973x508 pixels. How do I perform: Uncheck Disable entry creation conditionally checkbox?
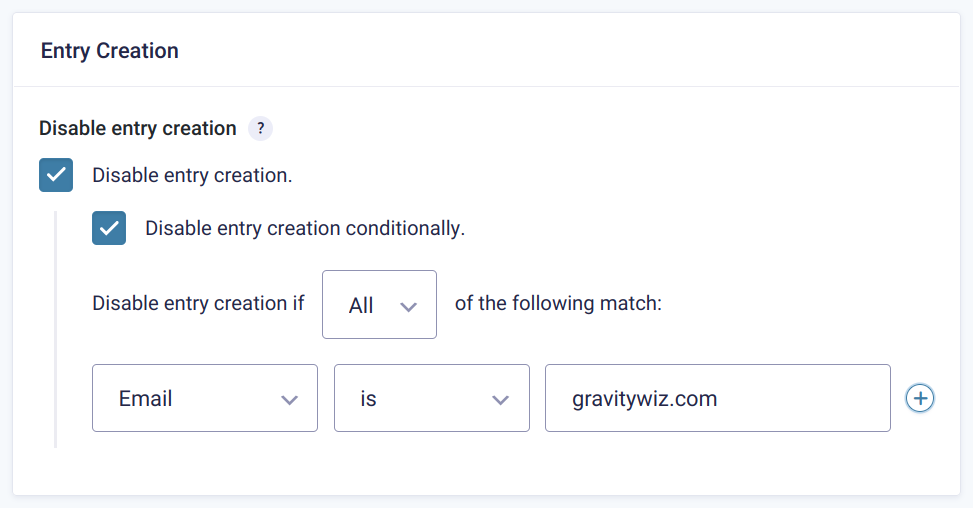[x=109, y=228]
